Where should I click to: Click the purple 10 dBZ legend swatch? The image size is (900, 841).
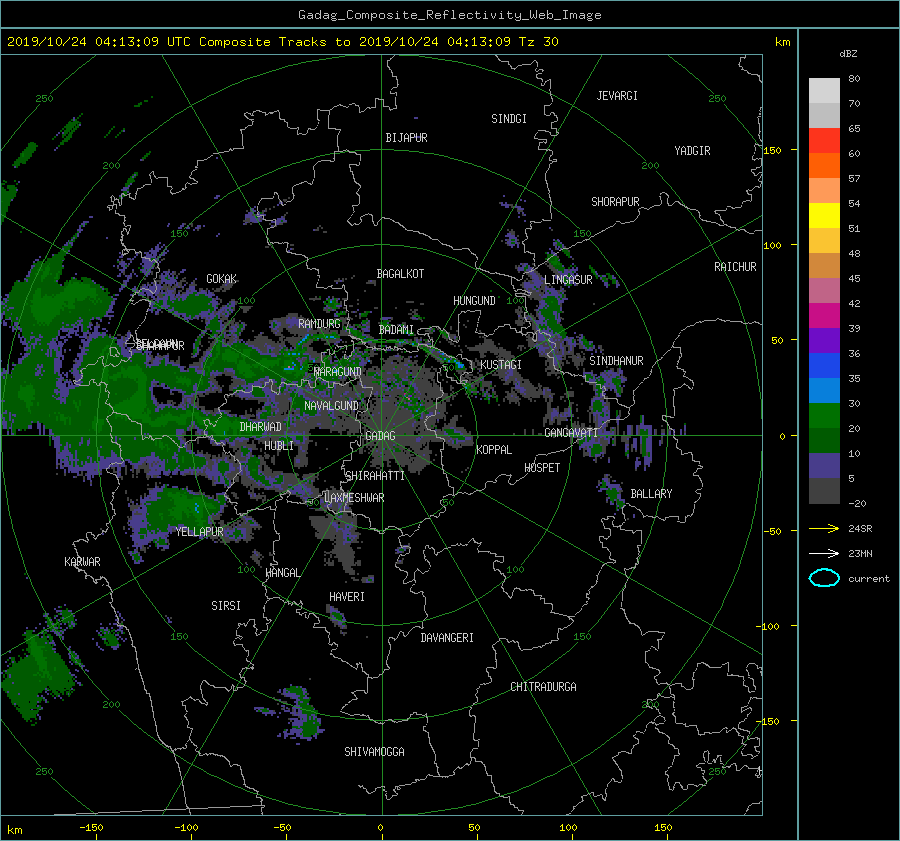824,465
